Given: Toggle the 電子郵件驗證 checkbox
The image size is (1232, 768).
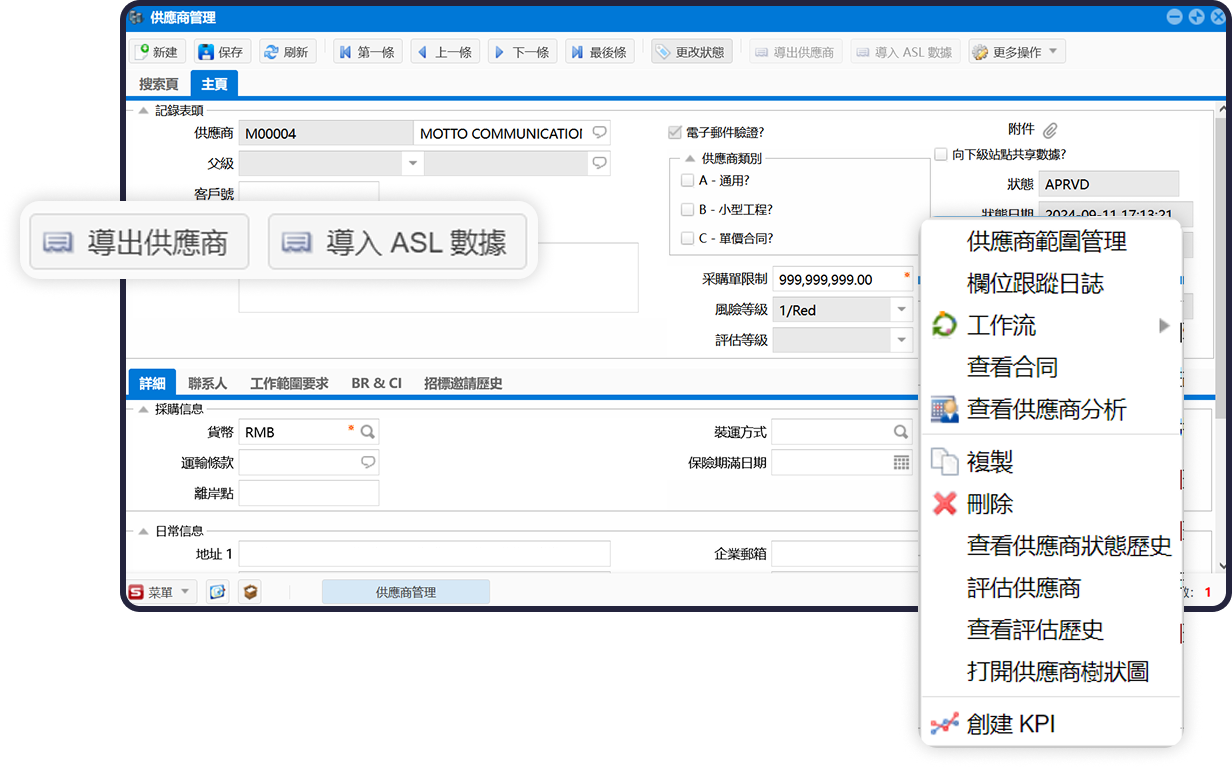Looking at the screenshot, I should pos(675,132).
